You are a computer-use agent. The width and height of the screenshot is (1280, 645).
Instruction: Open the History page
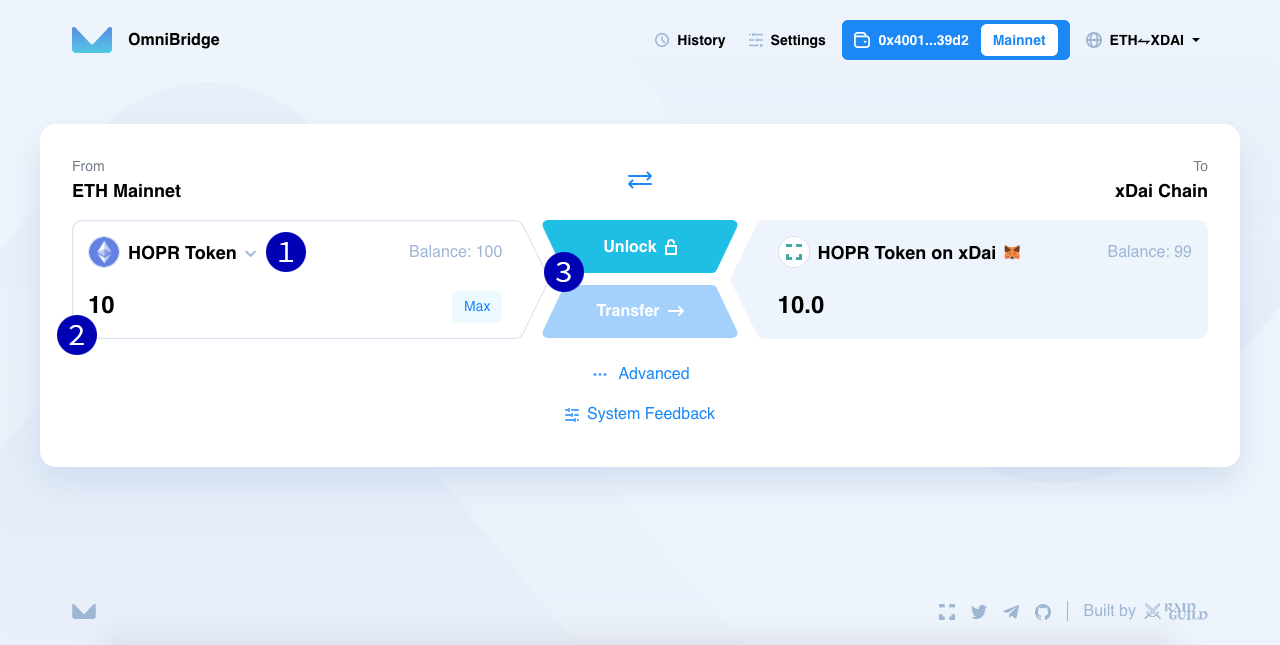(x=690, y=40)
